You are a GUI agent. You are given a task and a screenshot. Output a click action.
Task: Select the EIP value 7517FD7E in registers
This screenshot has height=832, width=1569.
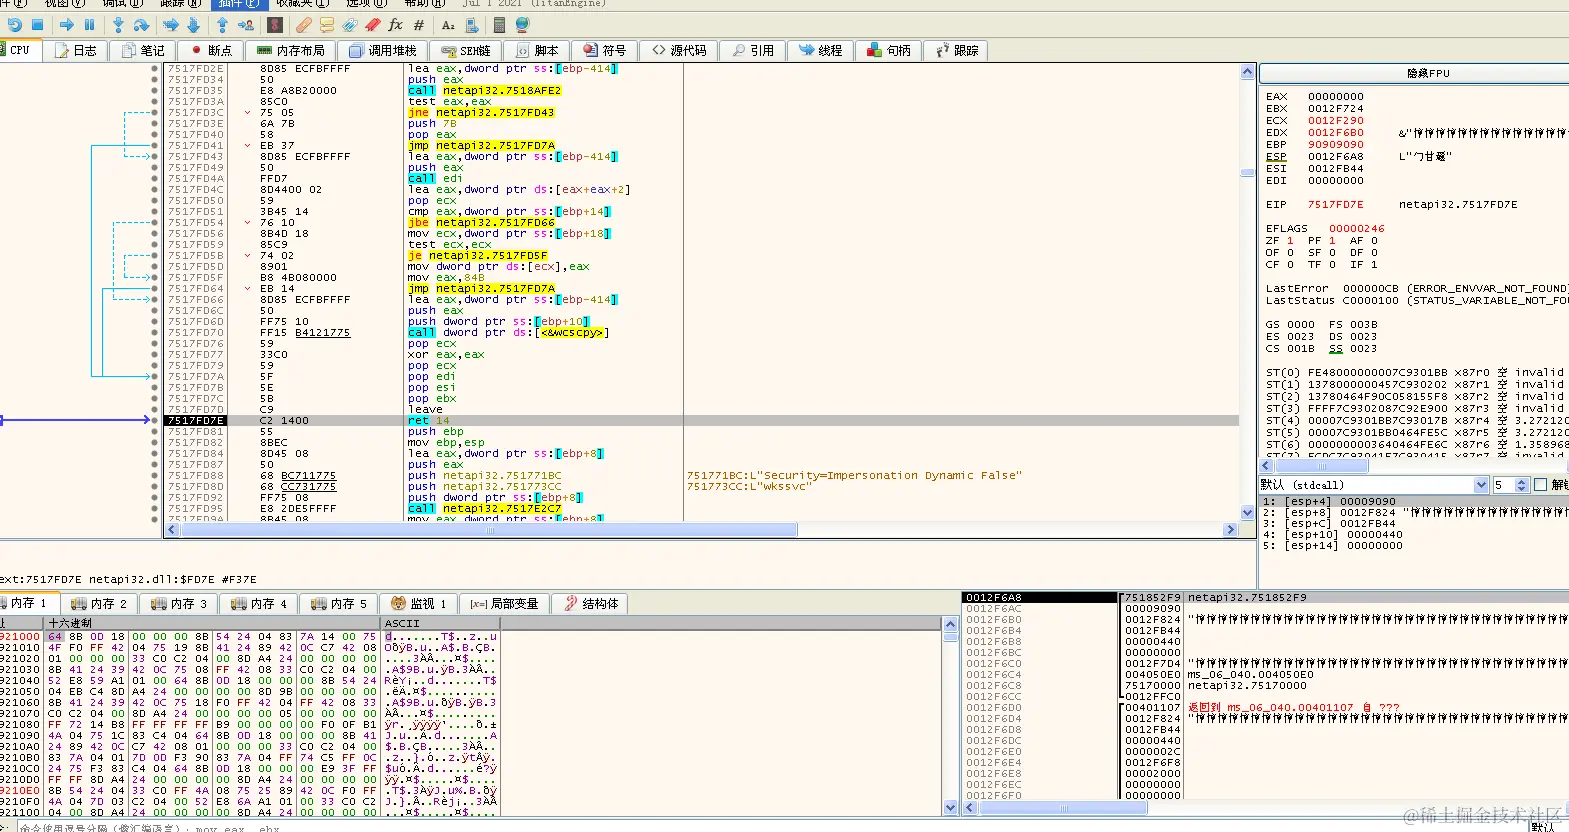[x=1335, y=205]
